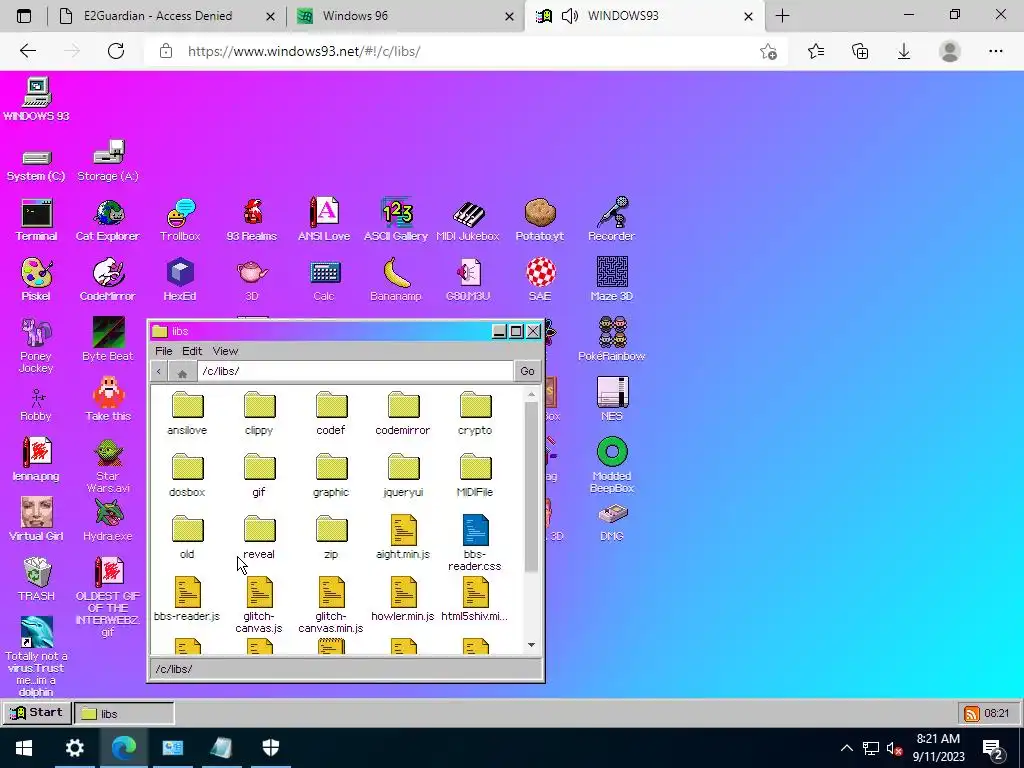Image resolution: width=1024 pixels, height=768 pixels.
Task: Click libs taskbar button
Action: tap(124, 713)
